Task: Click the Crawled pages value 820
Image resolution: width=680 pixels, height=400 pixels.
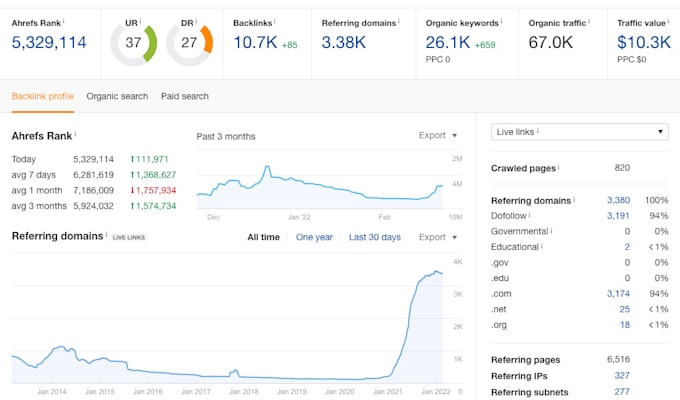Action: (622, 168)
